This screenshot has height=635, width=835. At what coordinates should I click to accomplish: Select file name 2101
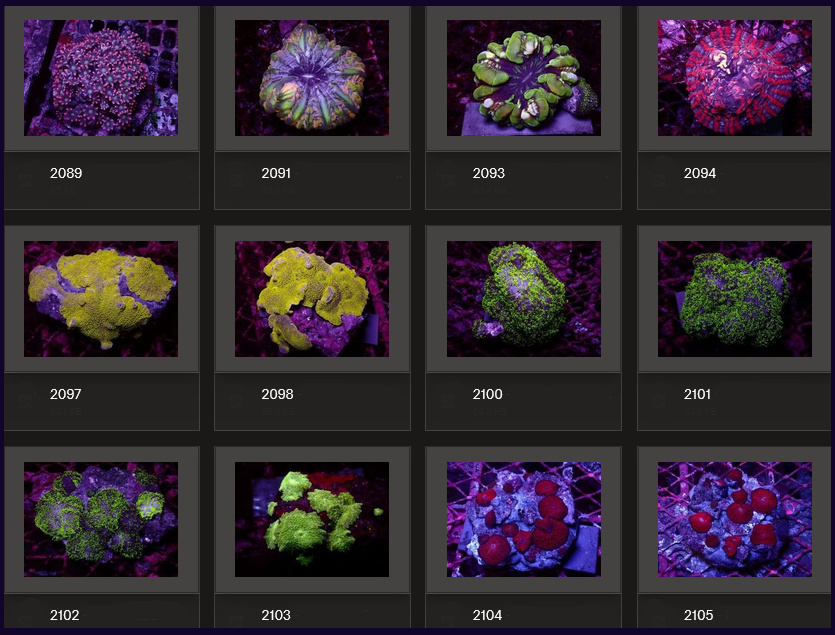697,394
